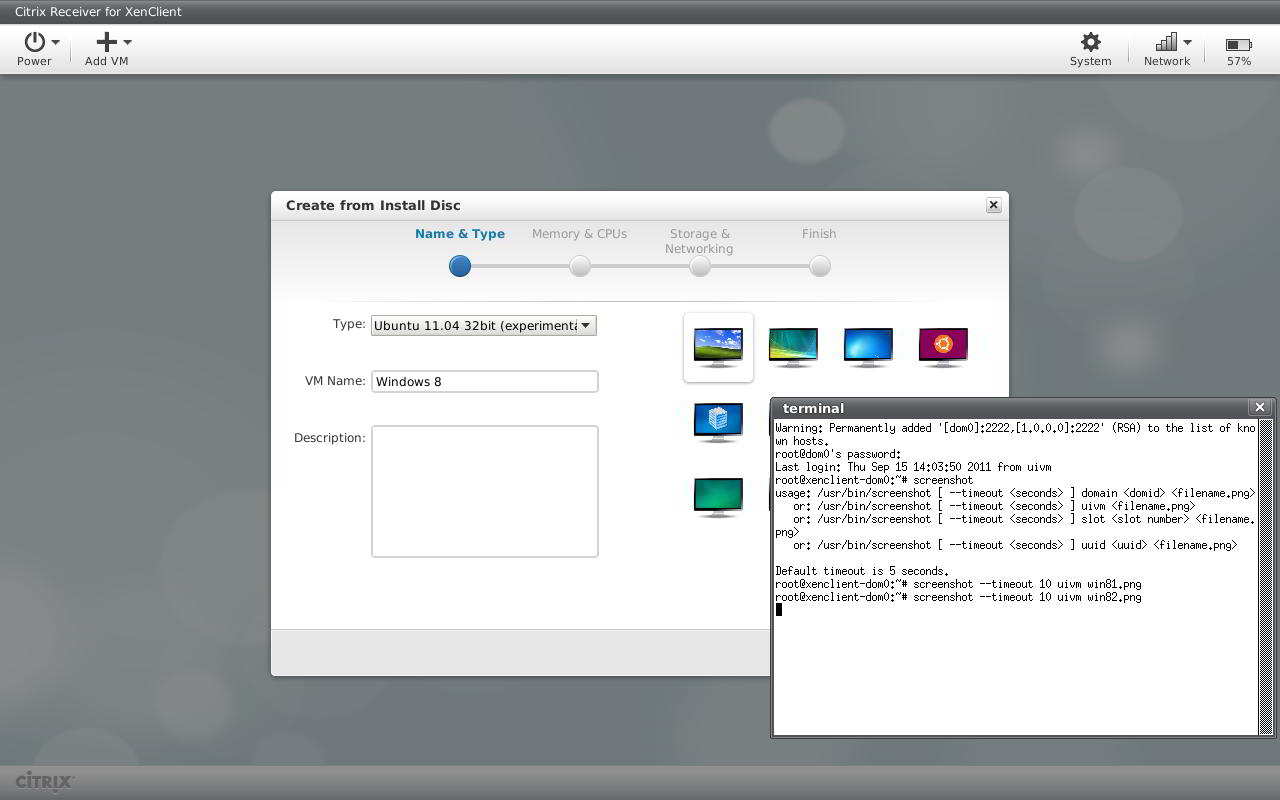Click terminal line ending in 'win81.png'
1280x800 pixels.
click(x=958, y=584)
